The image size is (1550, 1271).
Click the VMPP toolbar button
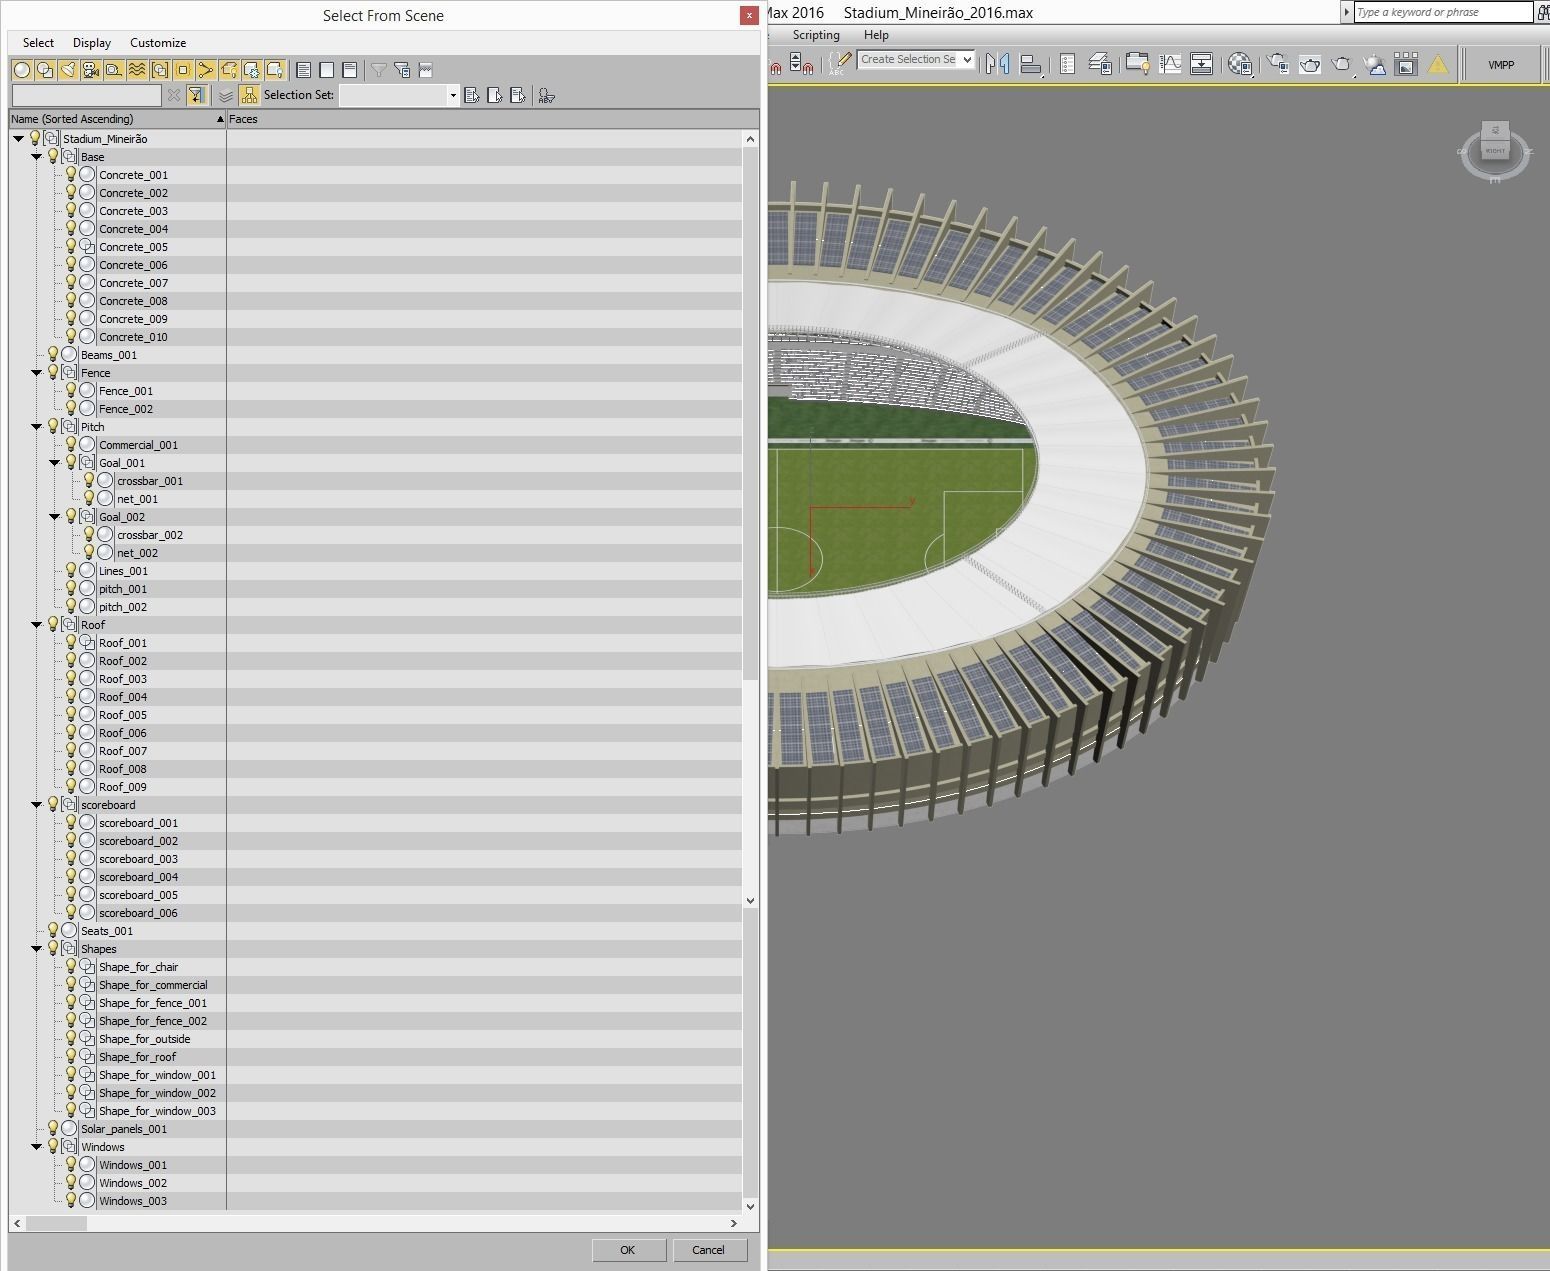click(1501, 65)
